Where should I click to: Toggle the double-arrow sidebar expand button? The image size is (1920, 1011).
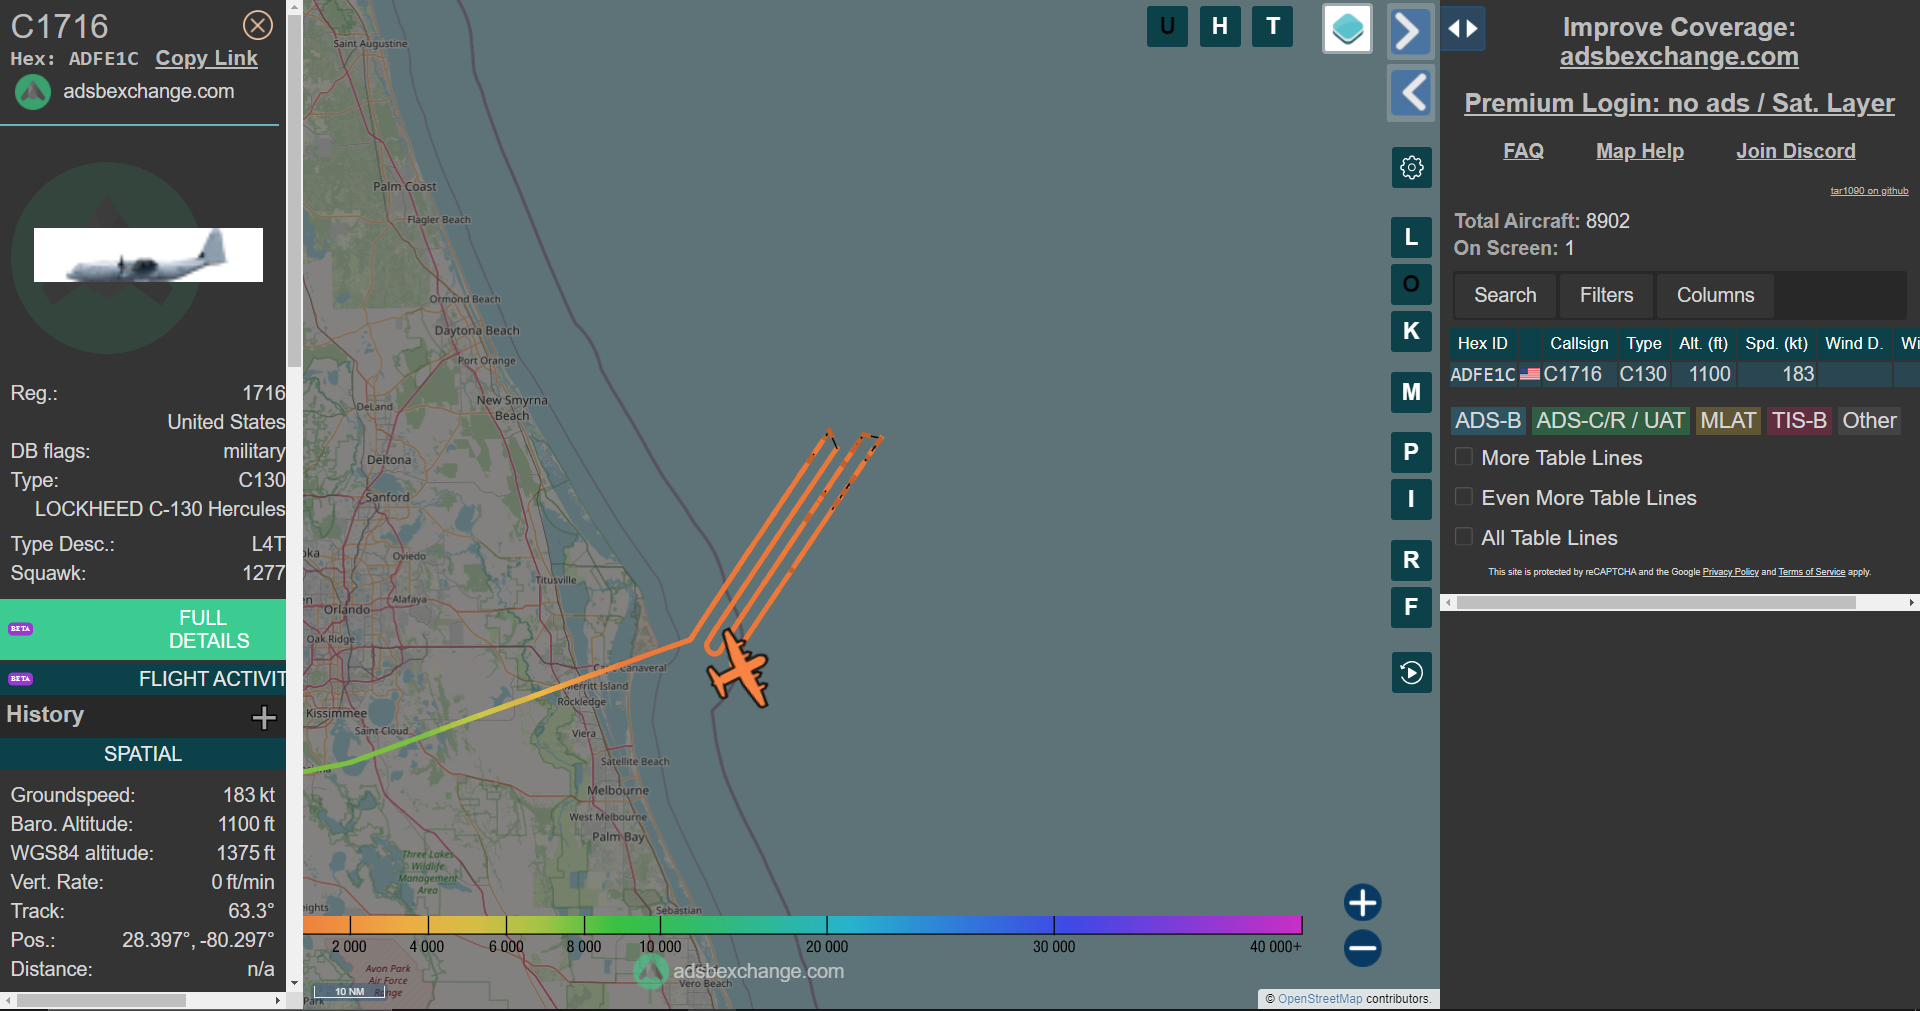[x=1463, y=29]
